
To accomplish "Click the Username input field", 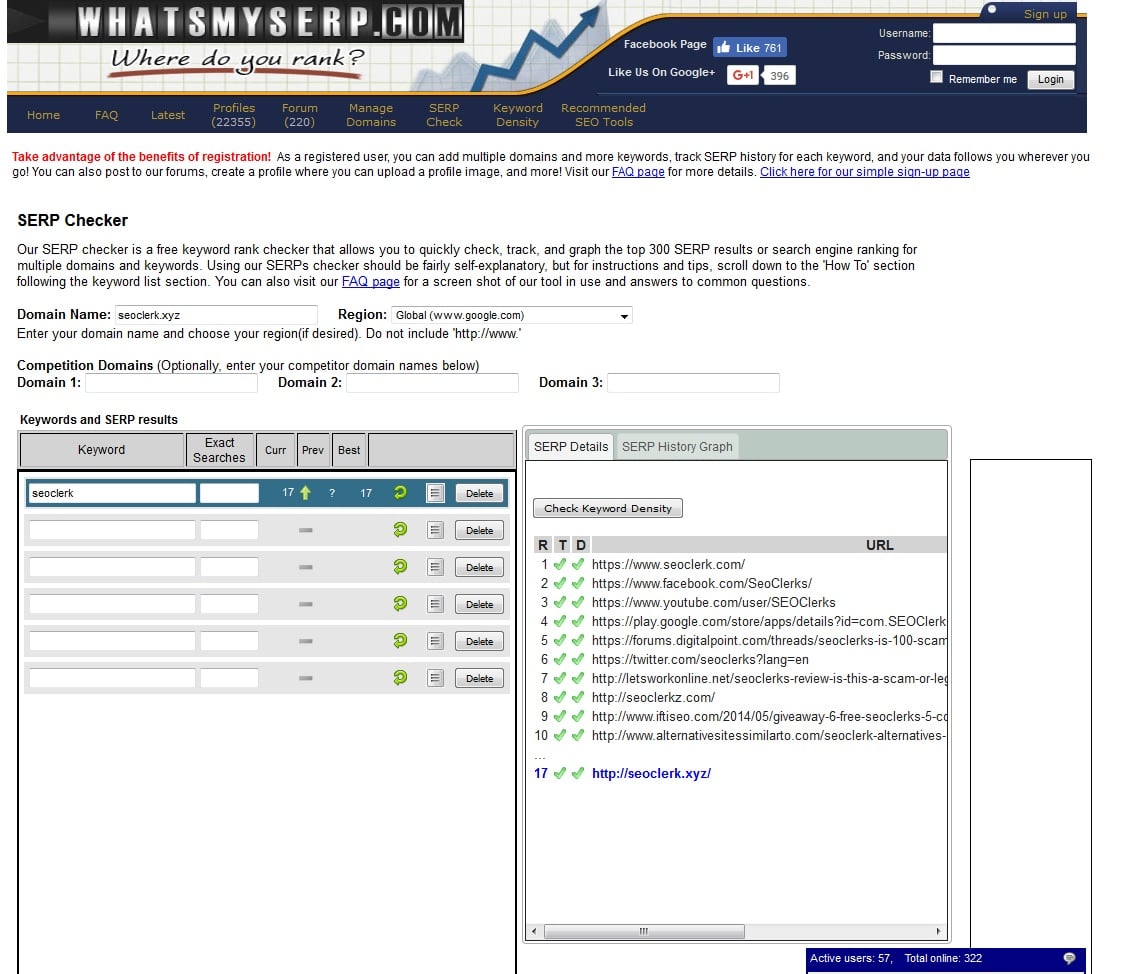I will [x=1004, y=33].
